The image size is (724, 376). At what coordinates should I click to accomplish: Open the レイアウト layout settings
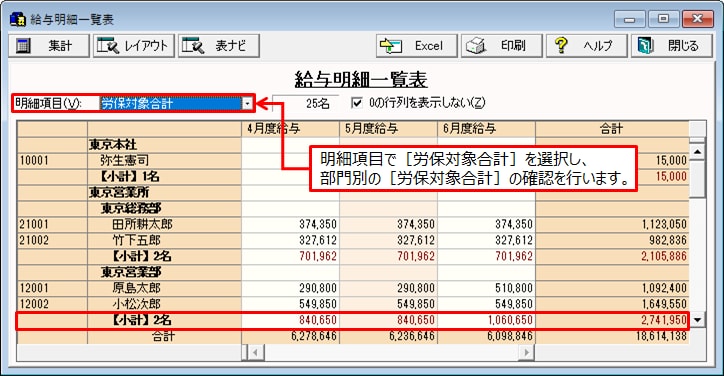[134, 46]
